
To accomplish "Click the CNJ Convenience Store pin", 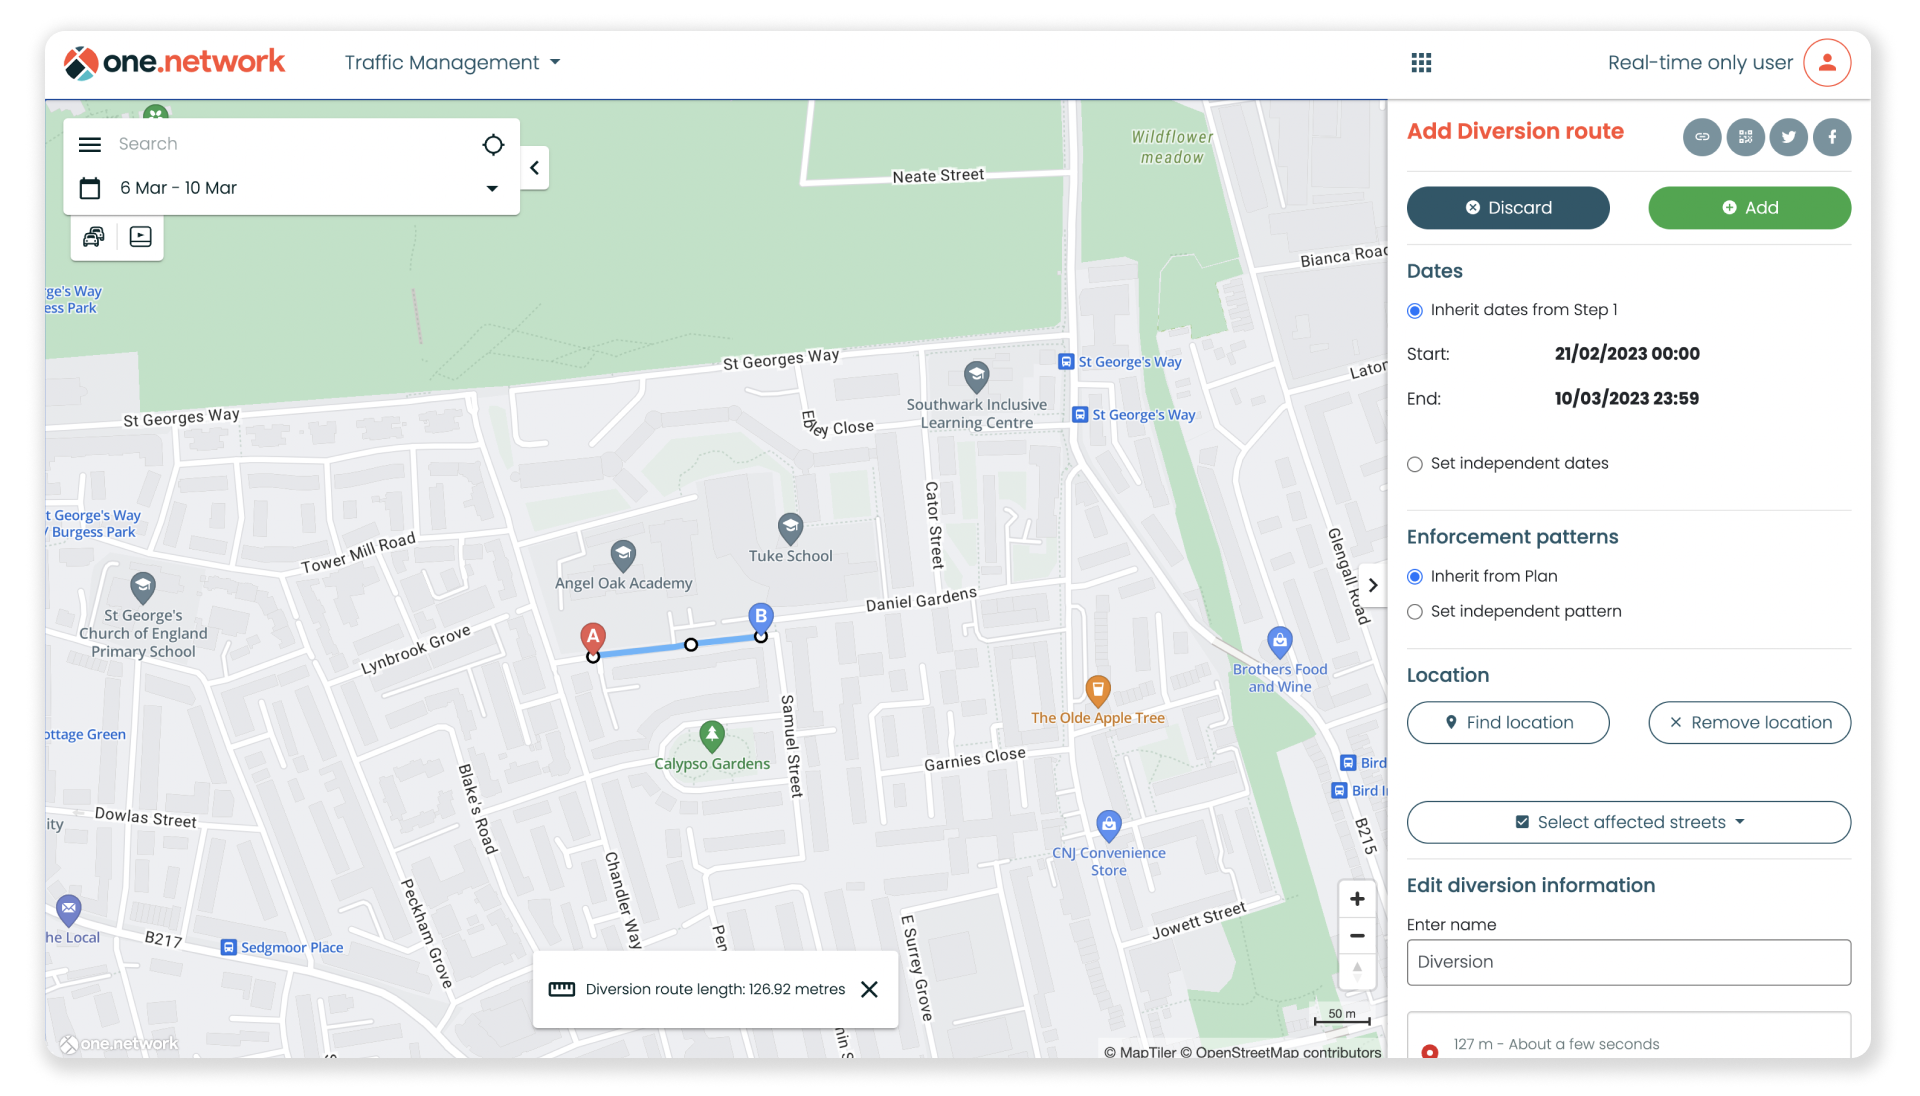I will tap(1108, 826).
